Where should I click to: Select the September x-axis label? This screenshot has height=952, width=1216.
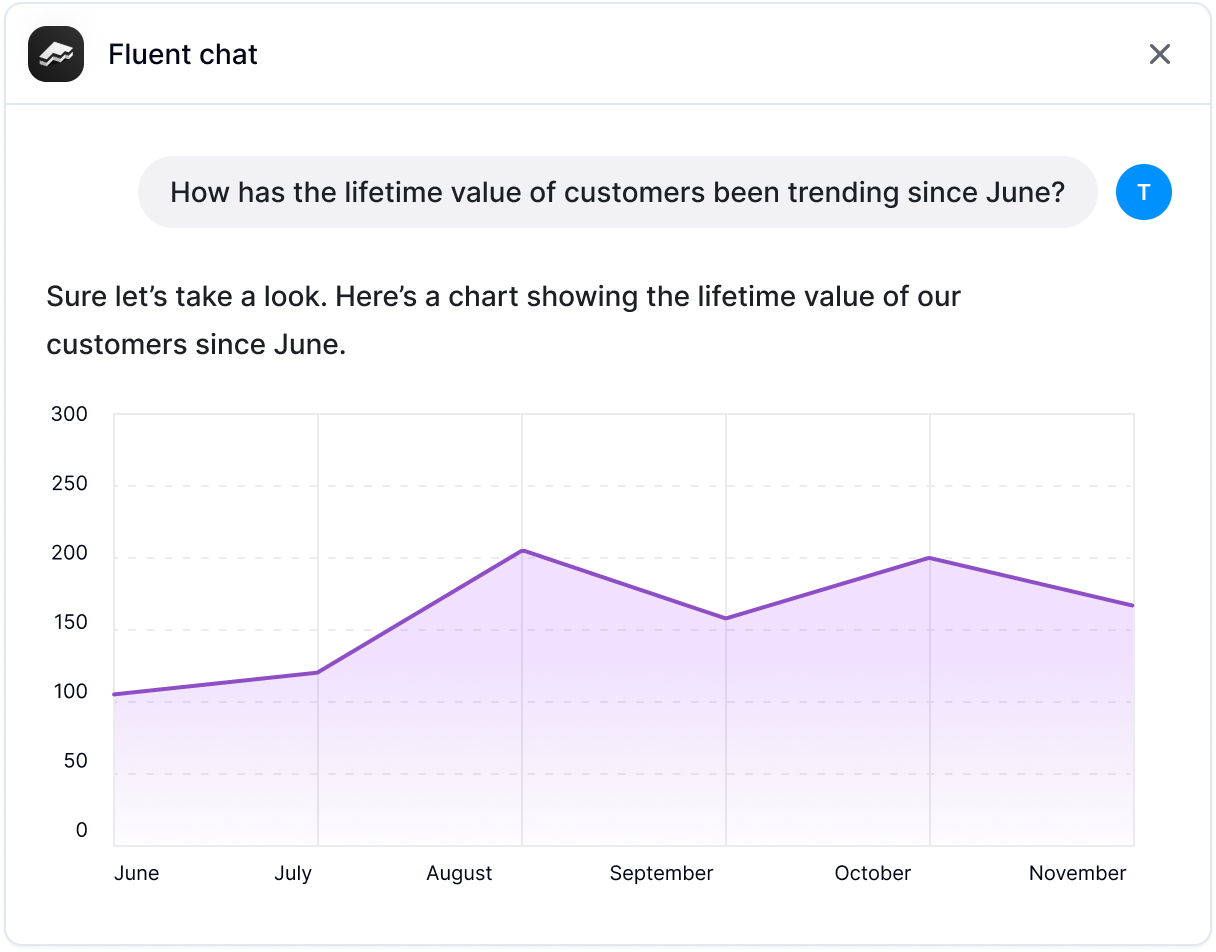pos(661,873)
